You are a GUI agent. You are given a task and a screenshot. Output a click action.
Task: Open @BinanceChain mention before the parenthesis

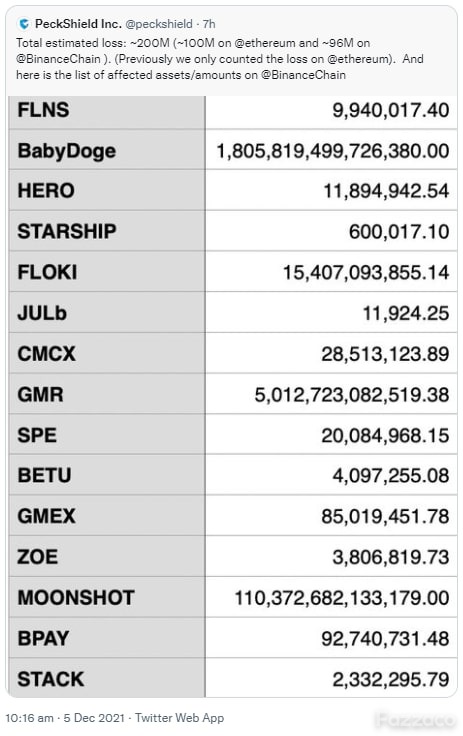pyautogui.click(x=58, y=59)
